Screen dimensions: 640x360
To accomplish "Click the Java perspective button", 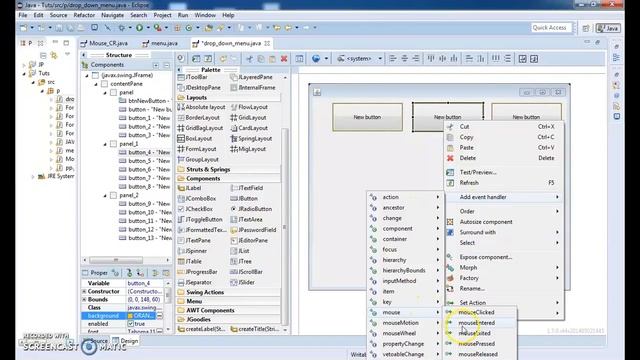I will [x=608, y=28].
